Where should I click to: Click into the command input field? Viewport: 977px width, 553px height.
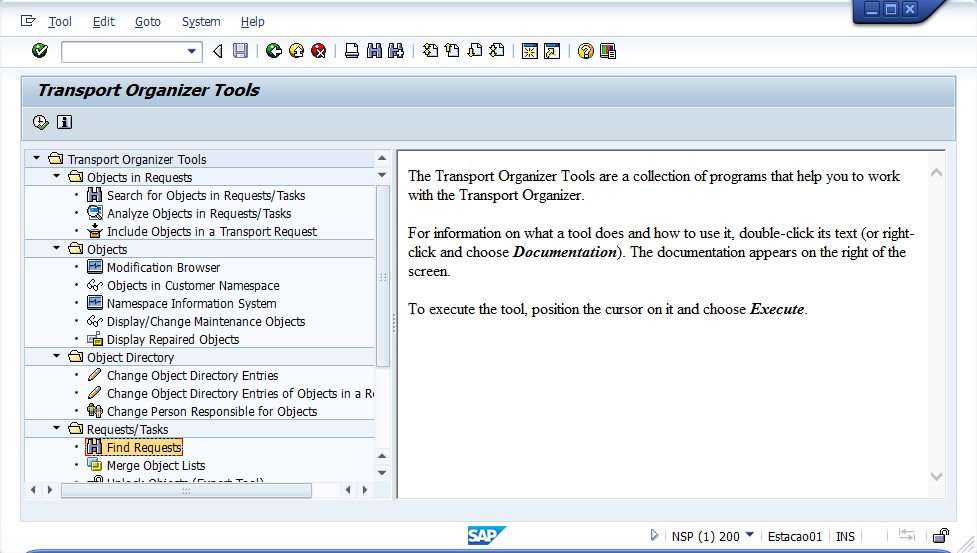click(122, 51)
